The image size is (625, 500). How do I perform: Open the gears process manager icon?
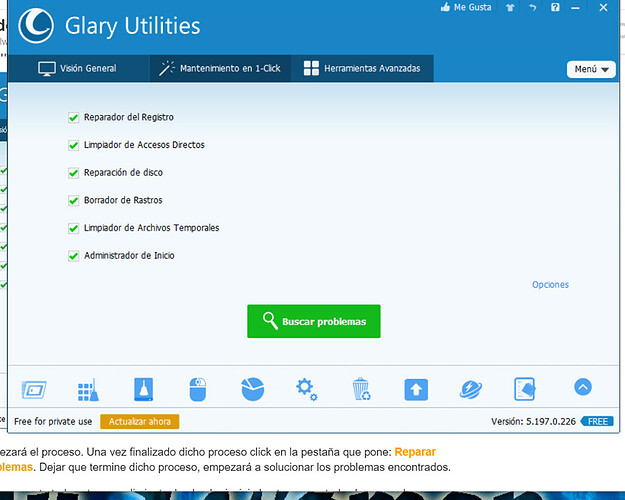tap(307, 390)
